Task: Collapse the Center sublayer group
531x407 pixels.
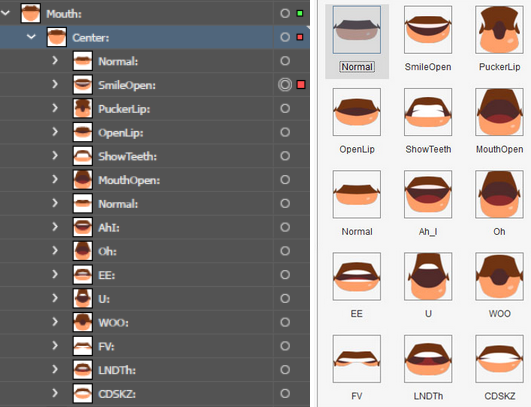Action: coord(31,37)
